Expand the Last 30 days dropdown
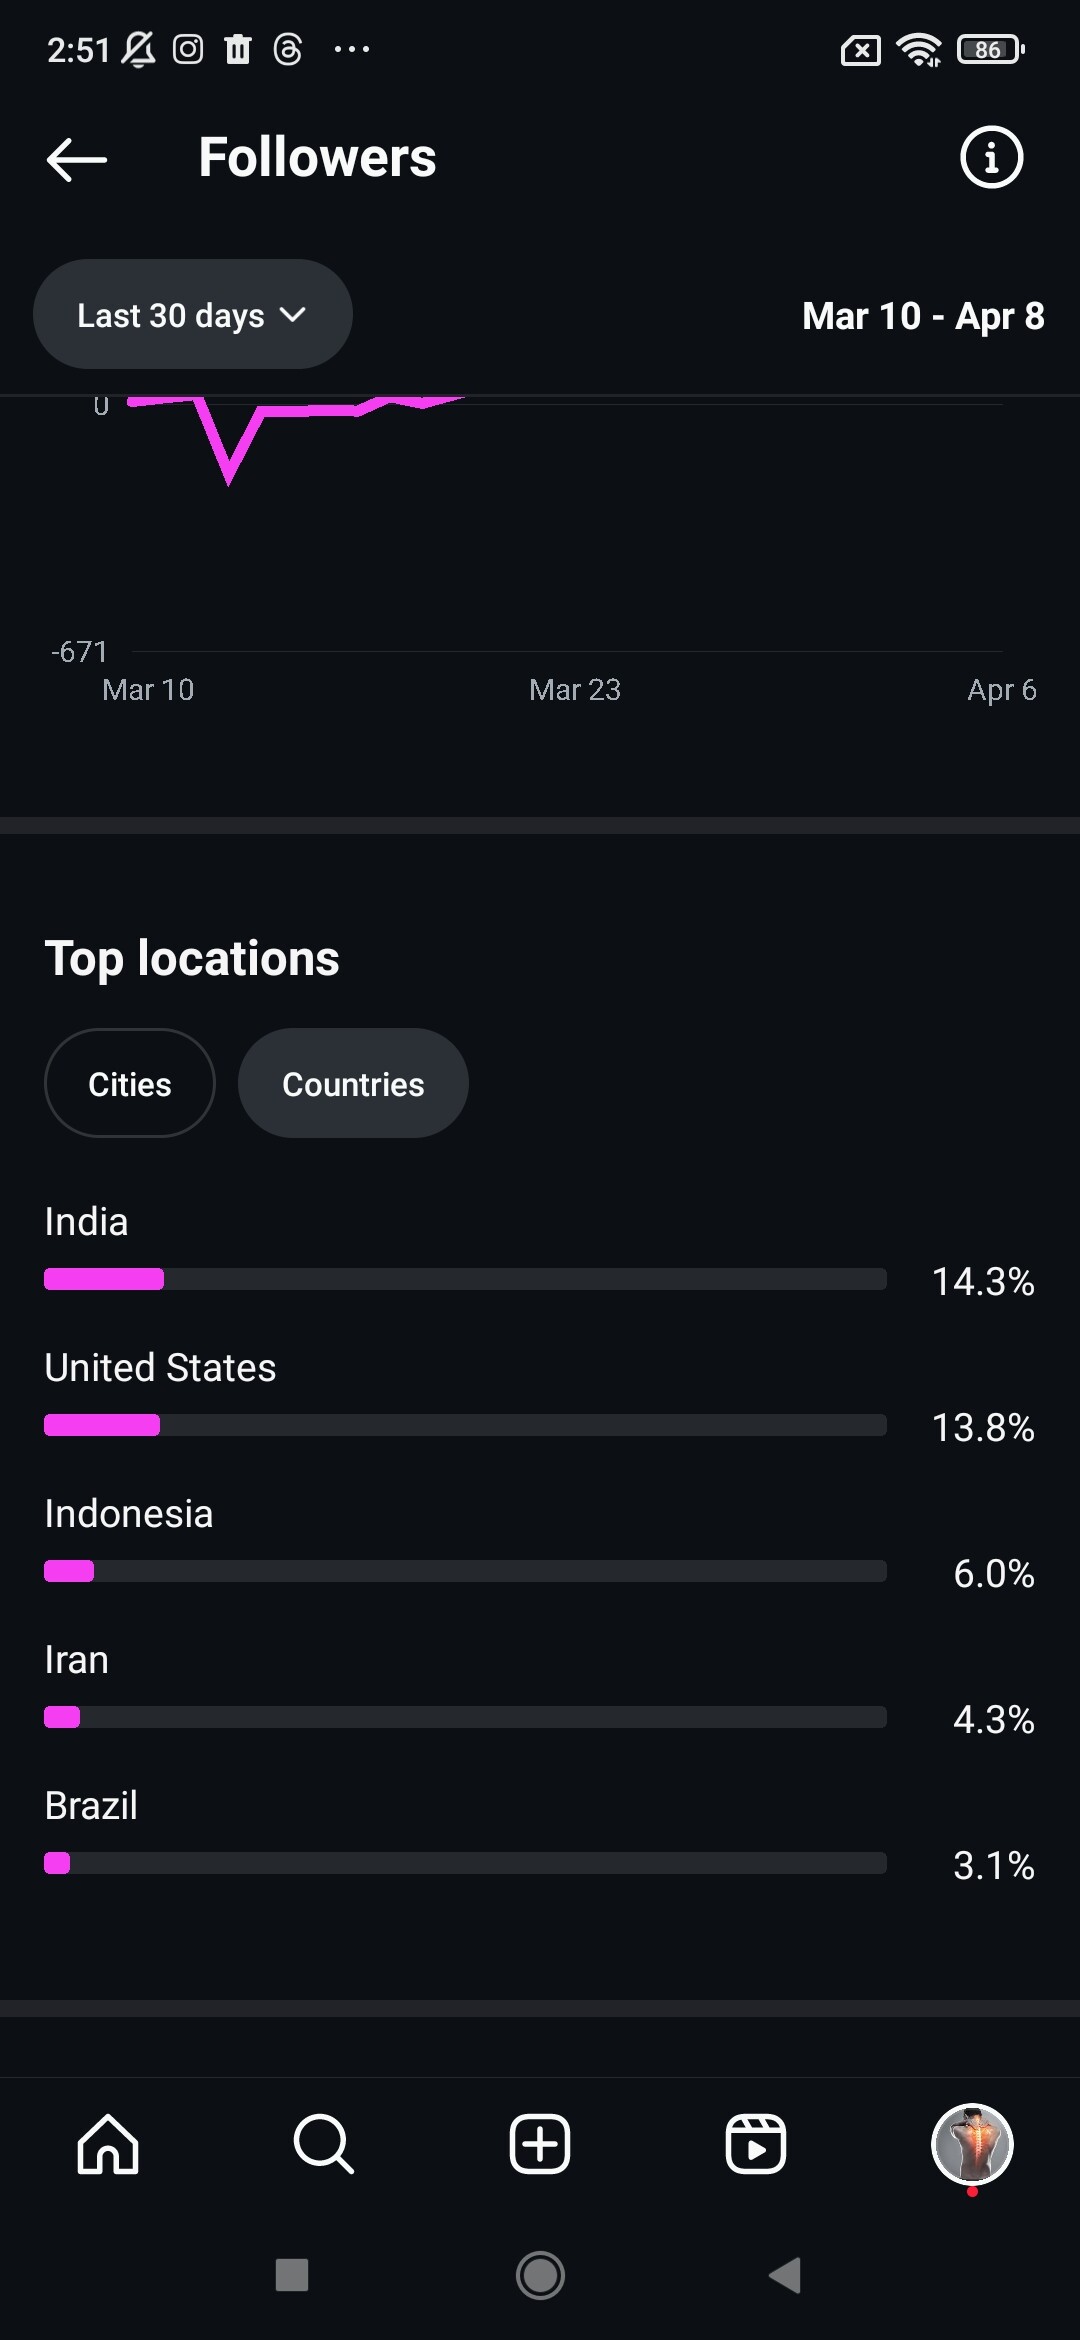This screenshot has height=2340, width=1080. [192, 315]
